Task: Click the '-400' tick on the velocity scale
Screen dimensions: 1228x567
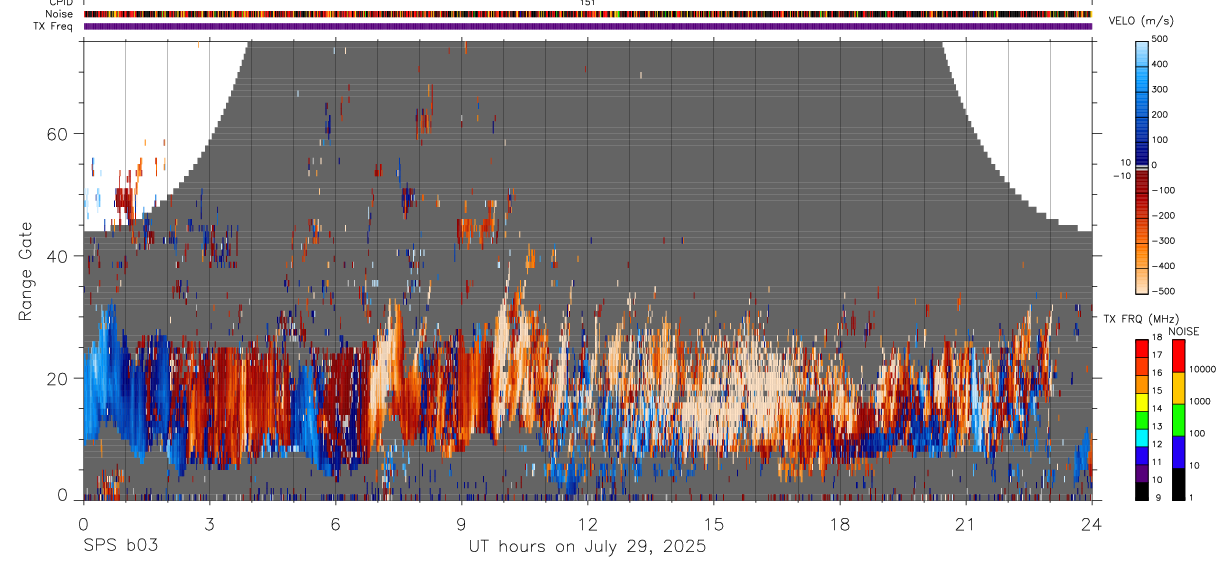Action: click(x=1163, y=266)
